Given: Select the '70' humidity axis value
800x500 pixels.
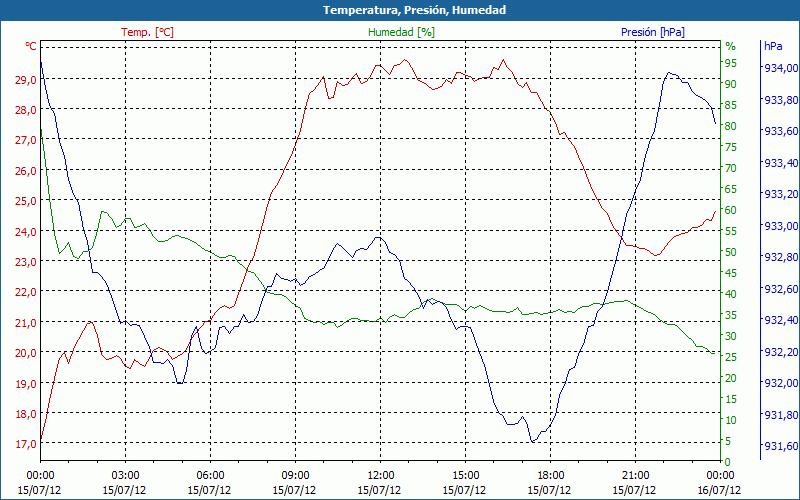Looking at the screenshot, I should pos(731,168).
